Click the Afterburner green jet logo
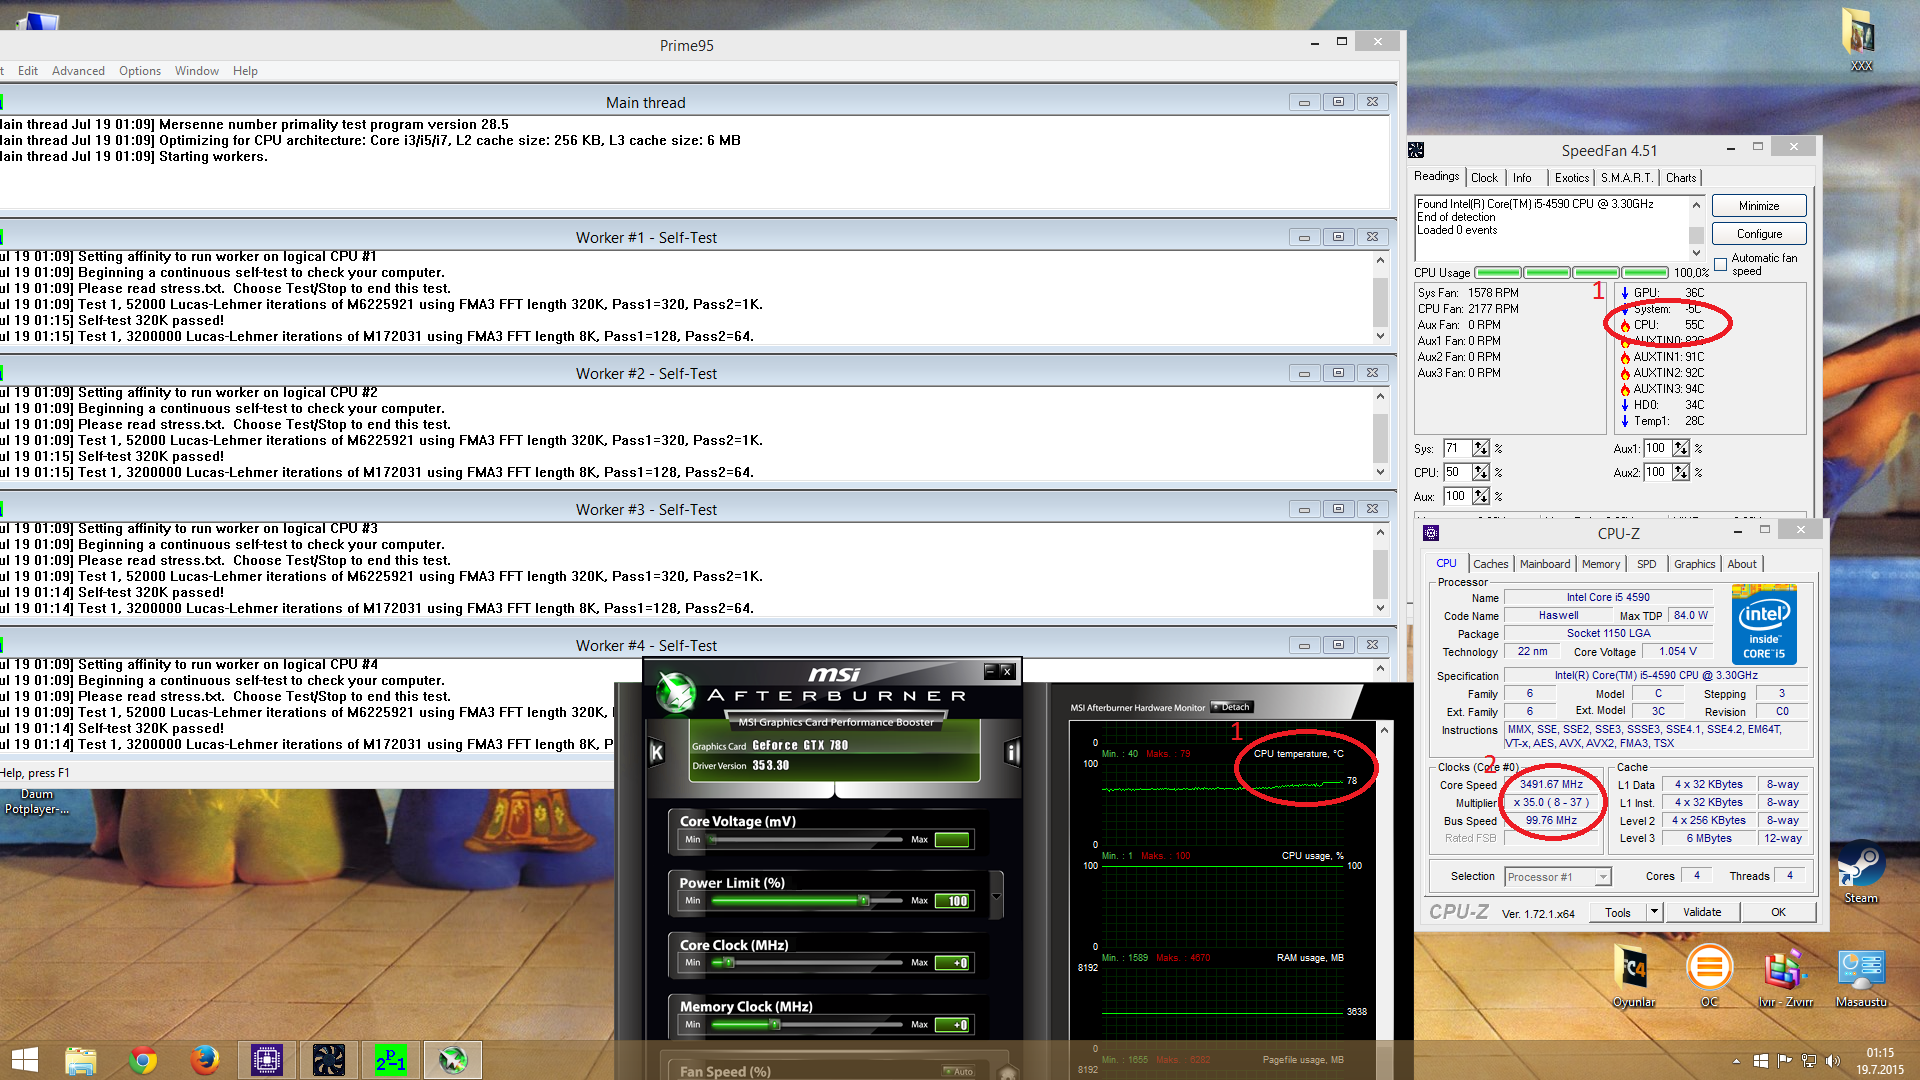 tap(676, 692)
